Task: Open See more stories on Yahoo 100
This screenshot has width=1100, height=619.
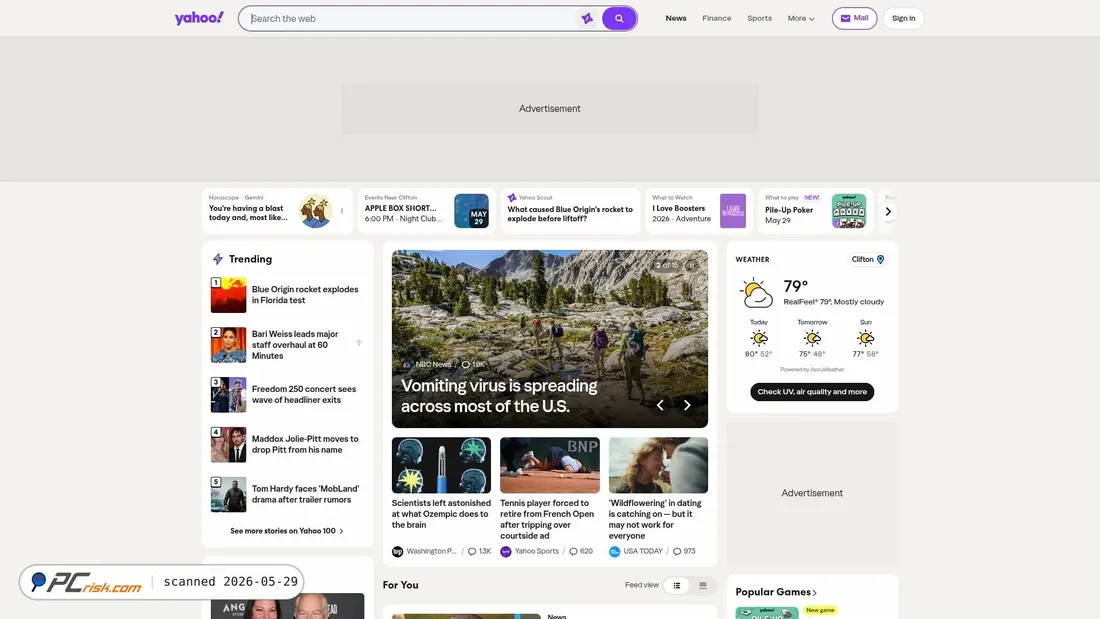Action: pyautogui.click(x=286, y=531)
